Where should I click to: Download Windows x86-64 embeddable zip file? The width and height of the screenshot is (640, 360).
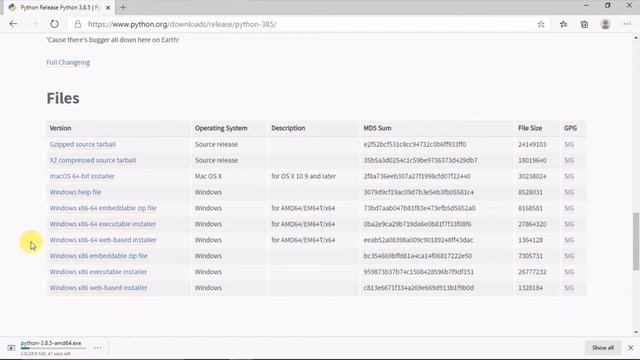pos(103,208)
